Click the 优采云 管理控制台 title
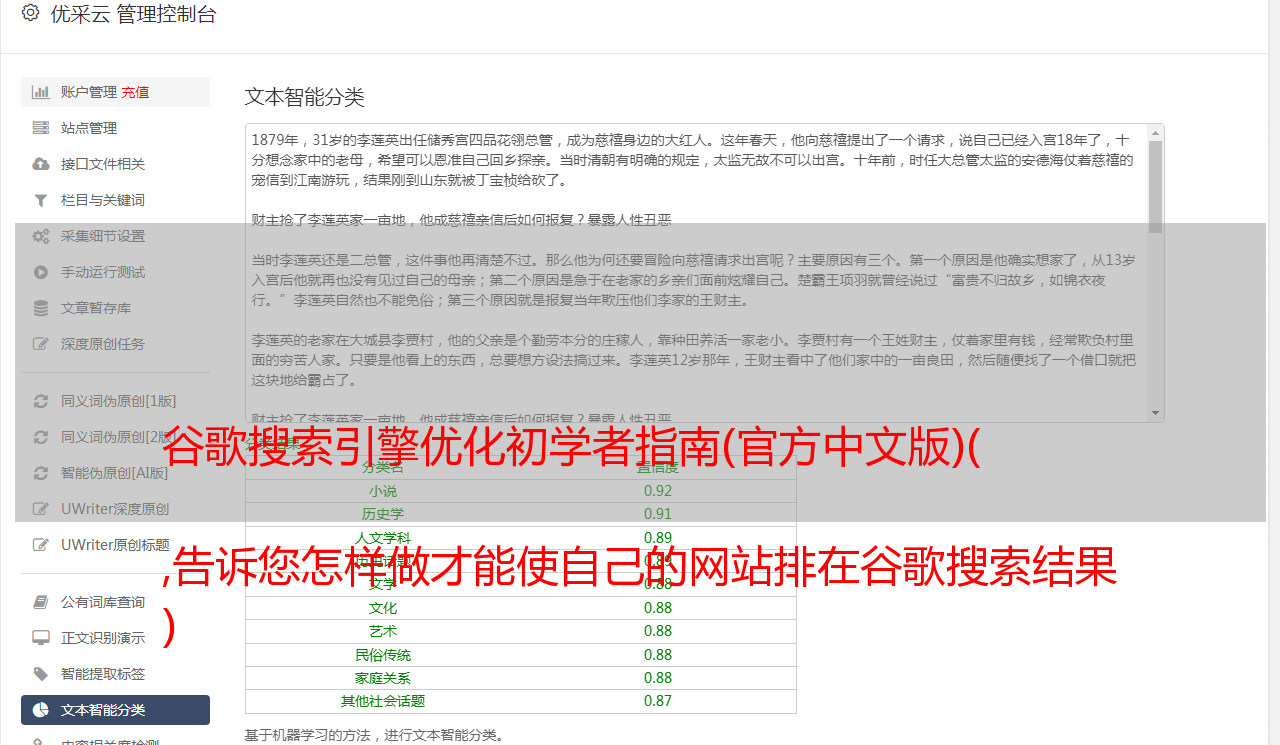 coord(133,14)
